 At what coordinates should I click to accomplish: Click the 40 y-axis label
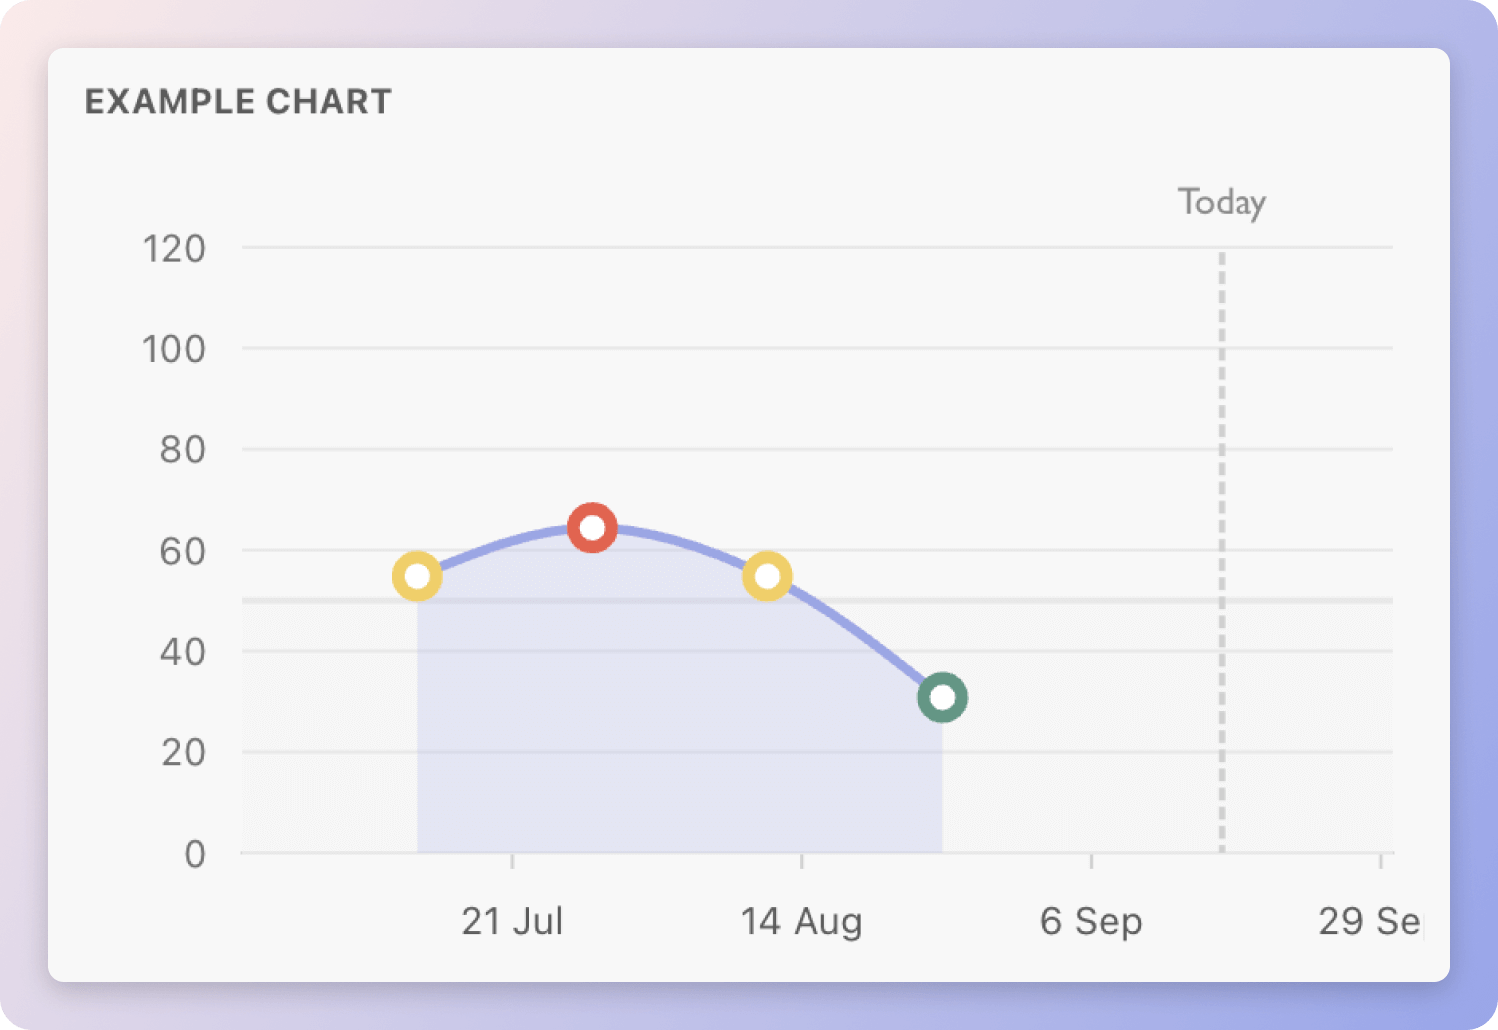tap(182, 652)
